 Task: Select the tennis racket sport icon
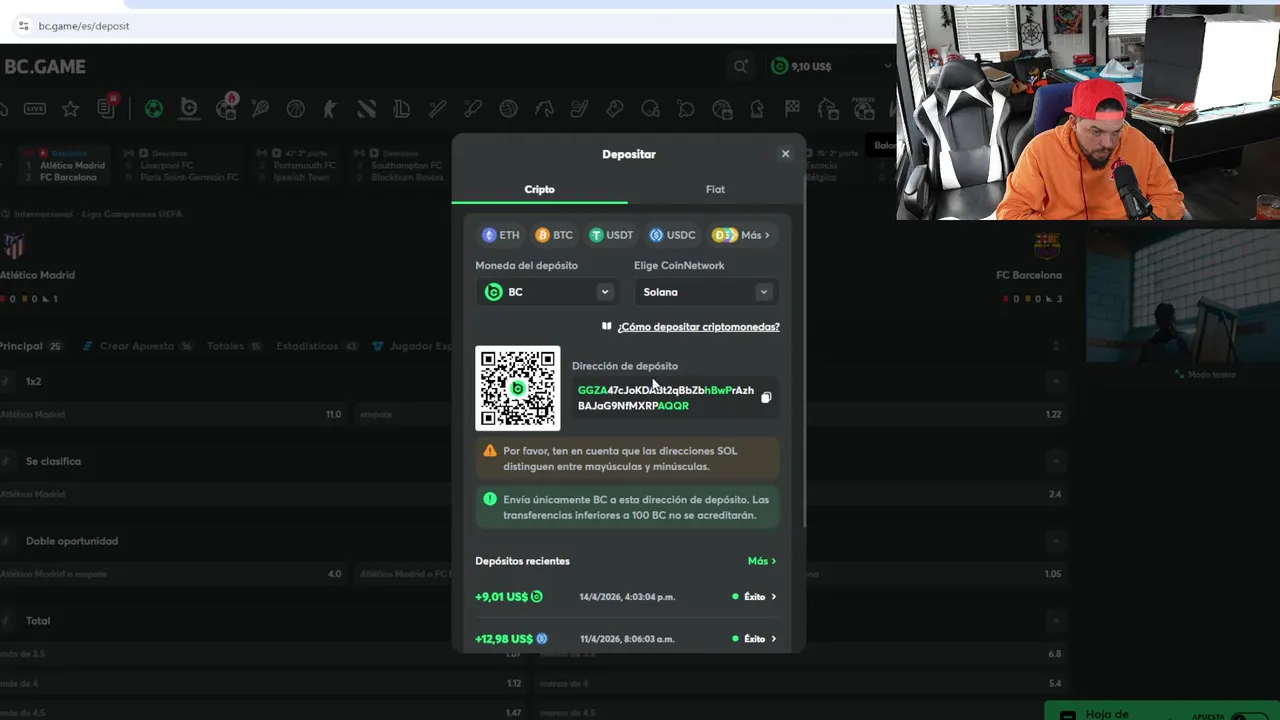coord(260,108)
